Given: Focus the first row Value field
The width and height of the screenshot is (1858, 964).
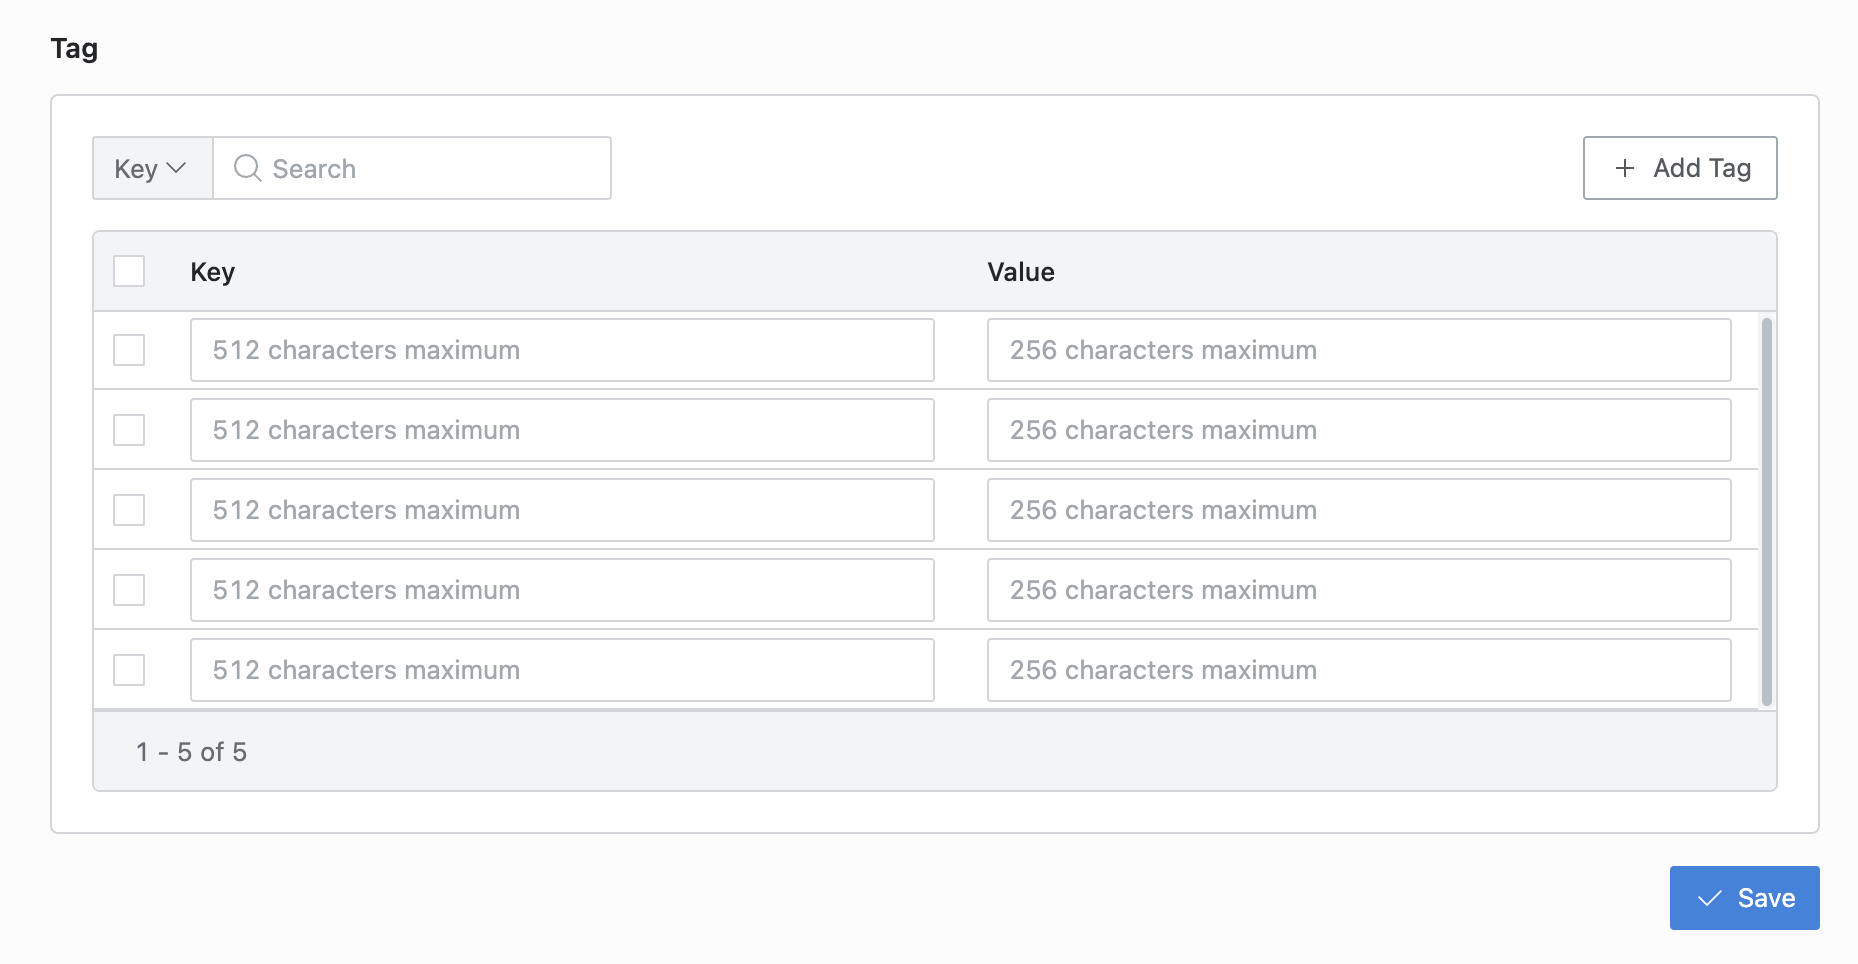Looking at the screenshot, I should (1359, 350).
